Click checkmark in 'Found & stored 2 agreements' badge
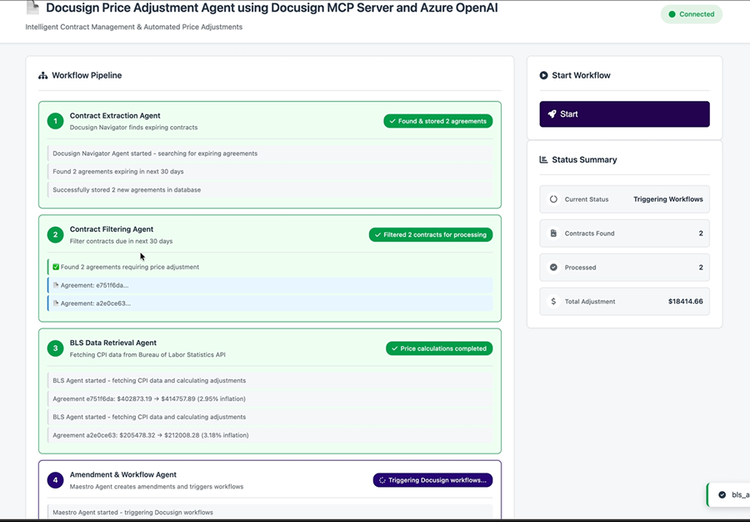This screenshot has height=522, width=750. coord(392,121)
